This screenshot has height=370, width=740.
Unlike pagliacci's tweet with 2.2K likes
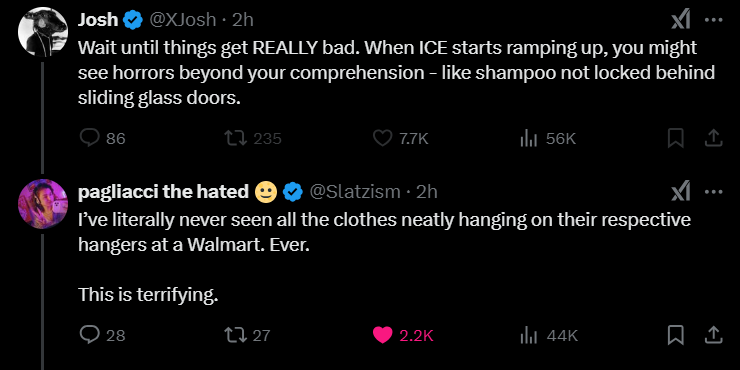(403, 335)
